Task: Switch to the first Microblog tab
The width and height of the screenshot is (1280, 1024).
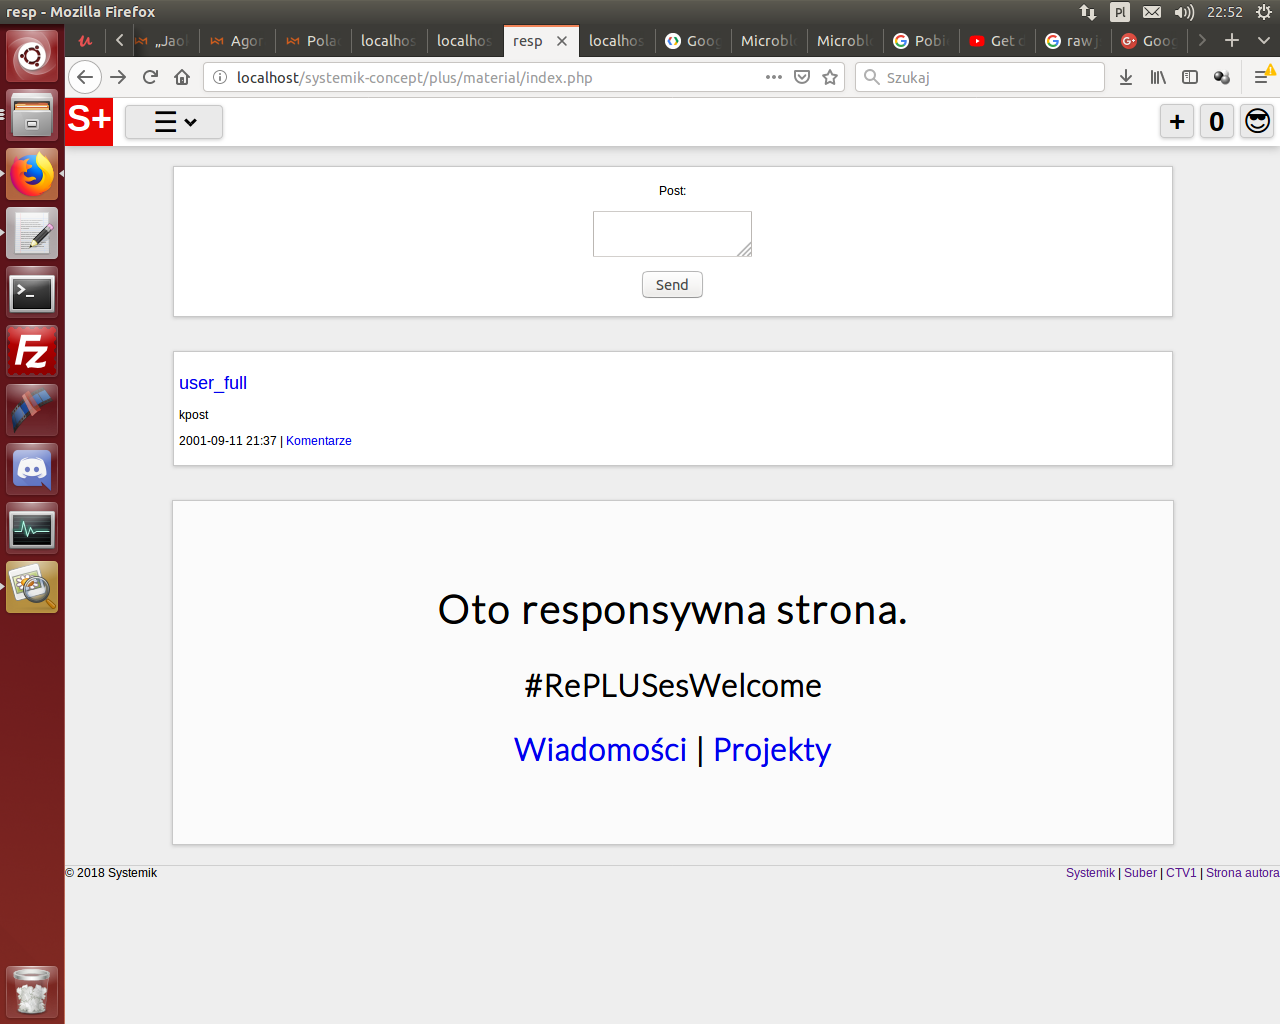Action: tap(768, 41)
